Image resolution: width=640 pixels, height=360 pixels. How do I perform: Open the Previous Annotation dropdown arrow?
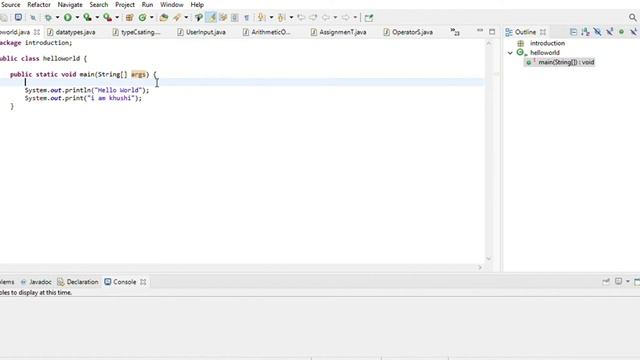291,18
